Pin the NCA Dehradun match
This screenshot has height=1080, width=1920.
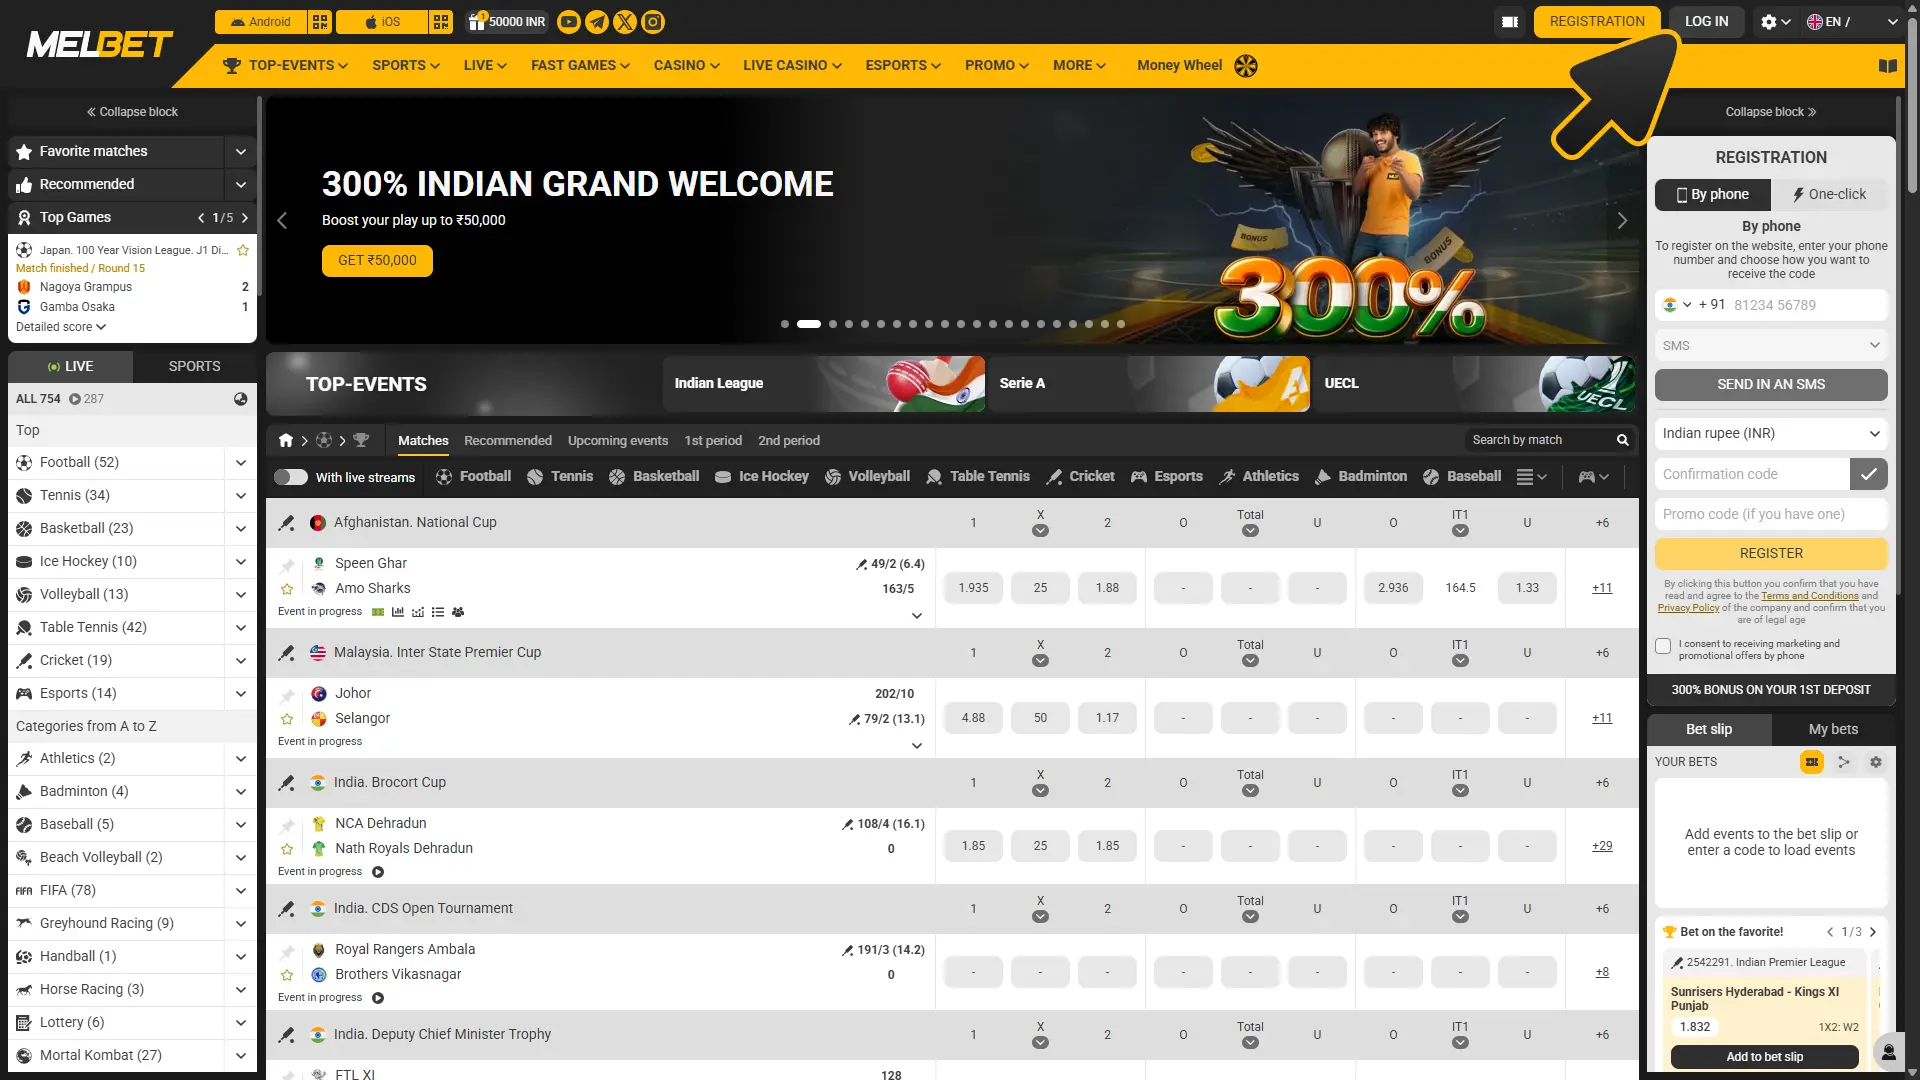click(x=287, y=825)
